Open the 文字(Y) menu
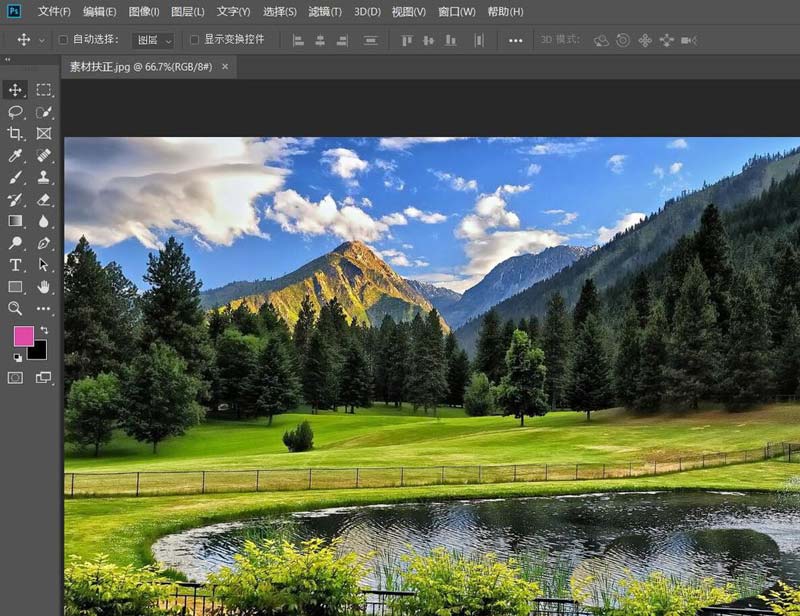This screenshot has height=616, width=800. [x=233, y=11]
